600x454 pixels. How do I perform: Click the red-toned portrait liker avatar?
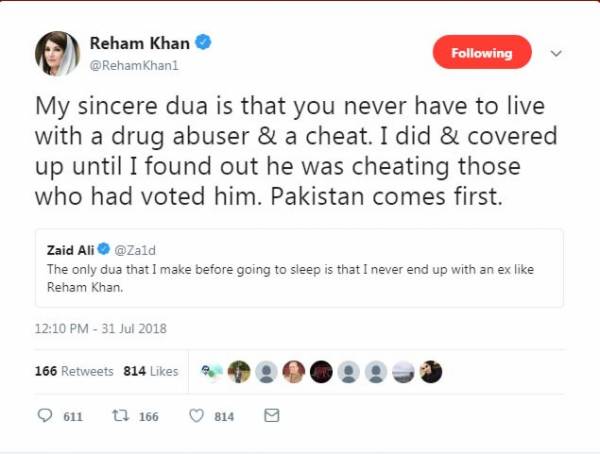pyautogui.click(x=294, y=371)
